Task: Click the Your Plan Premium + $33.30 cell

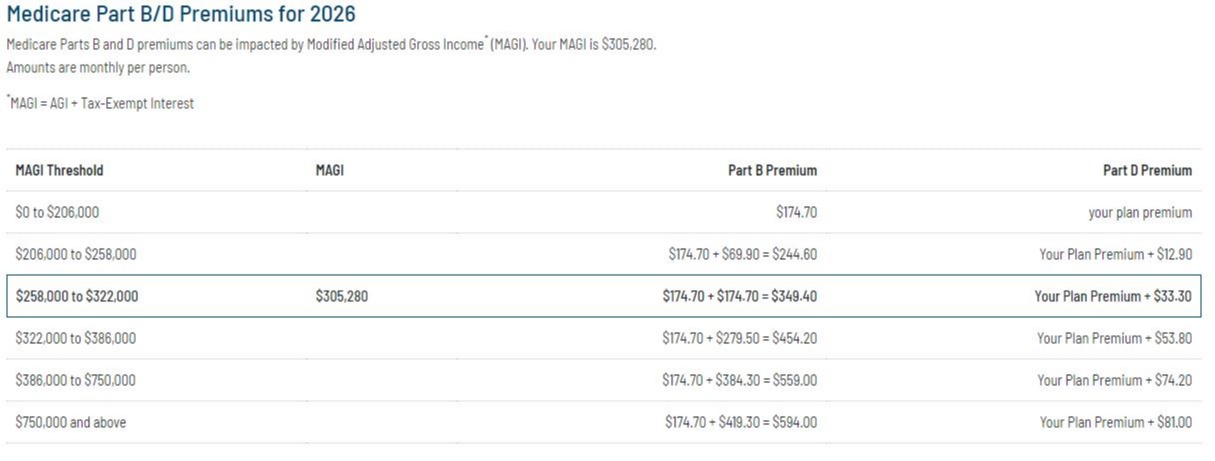Action: point(1113,296)
